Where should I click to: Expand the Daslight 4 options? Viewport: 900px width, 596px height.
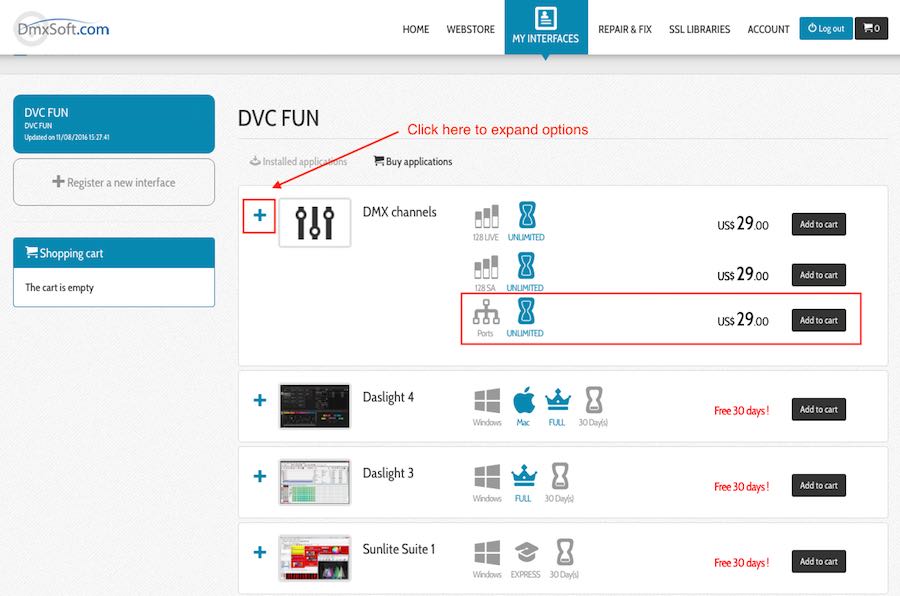coord(260,400)
